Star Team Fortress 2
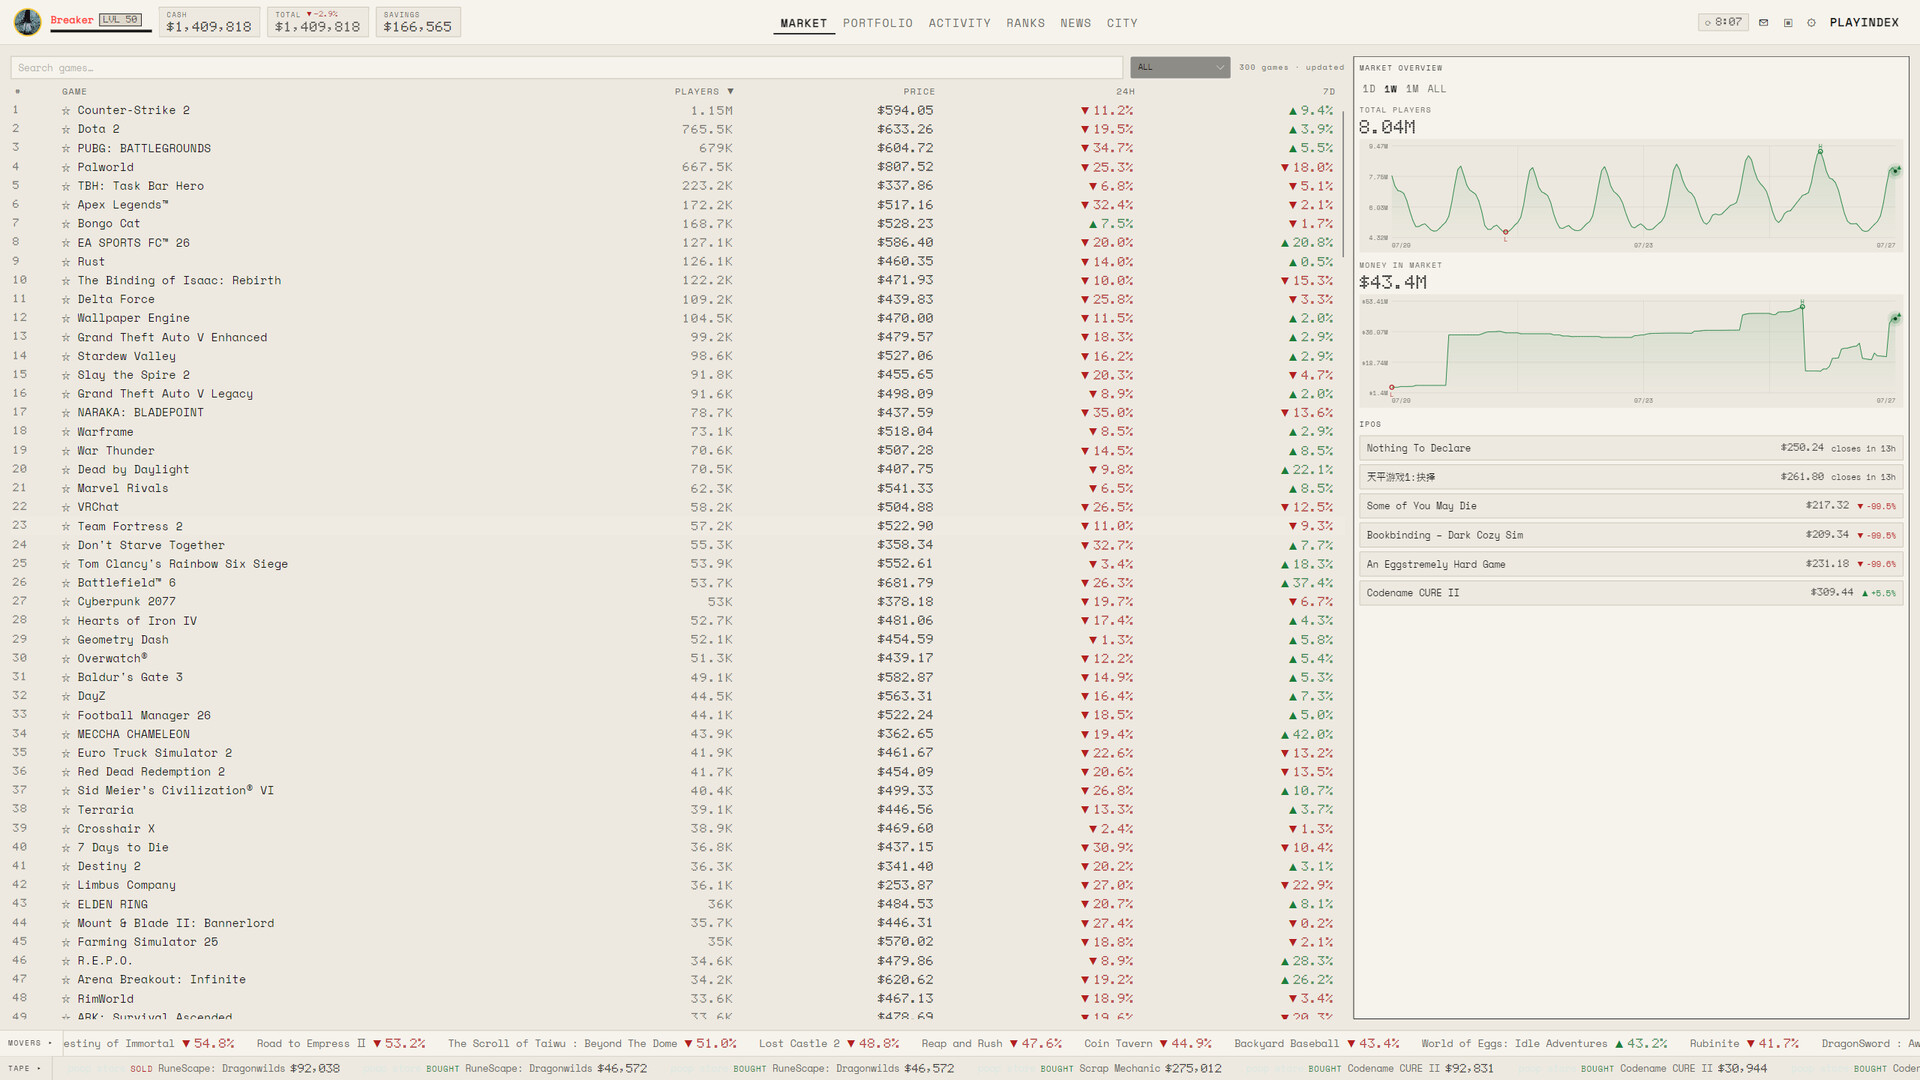This screenshot has height=1080, width=1920. pyautogui.click(x=66, y=527)
